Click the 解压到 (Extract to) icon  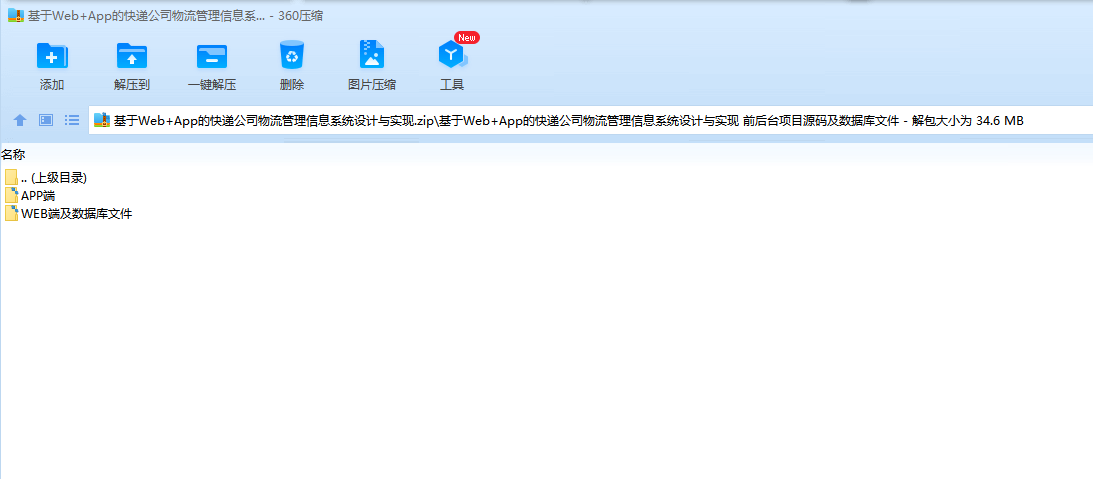(132, 55)
